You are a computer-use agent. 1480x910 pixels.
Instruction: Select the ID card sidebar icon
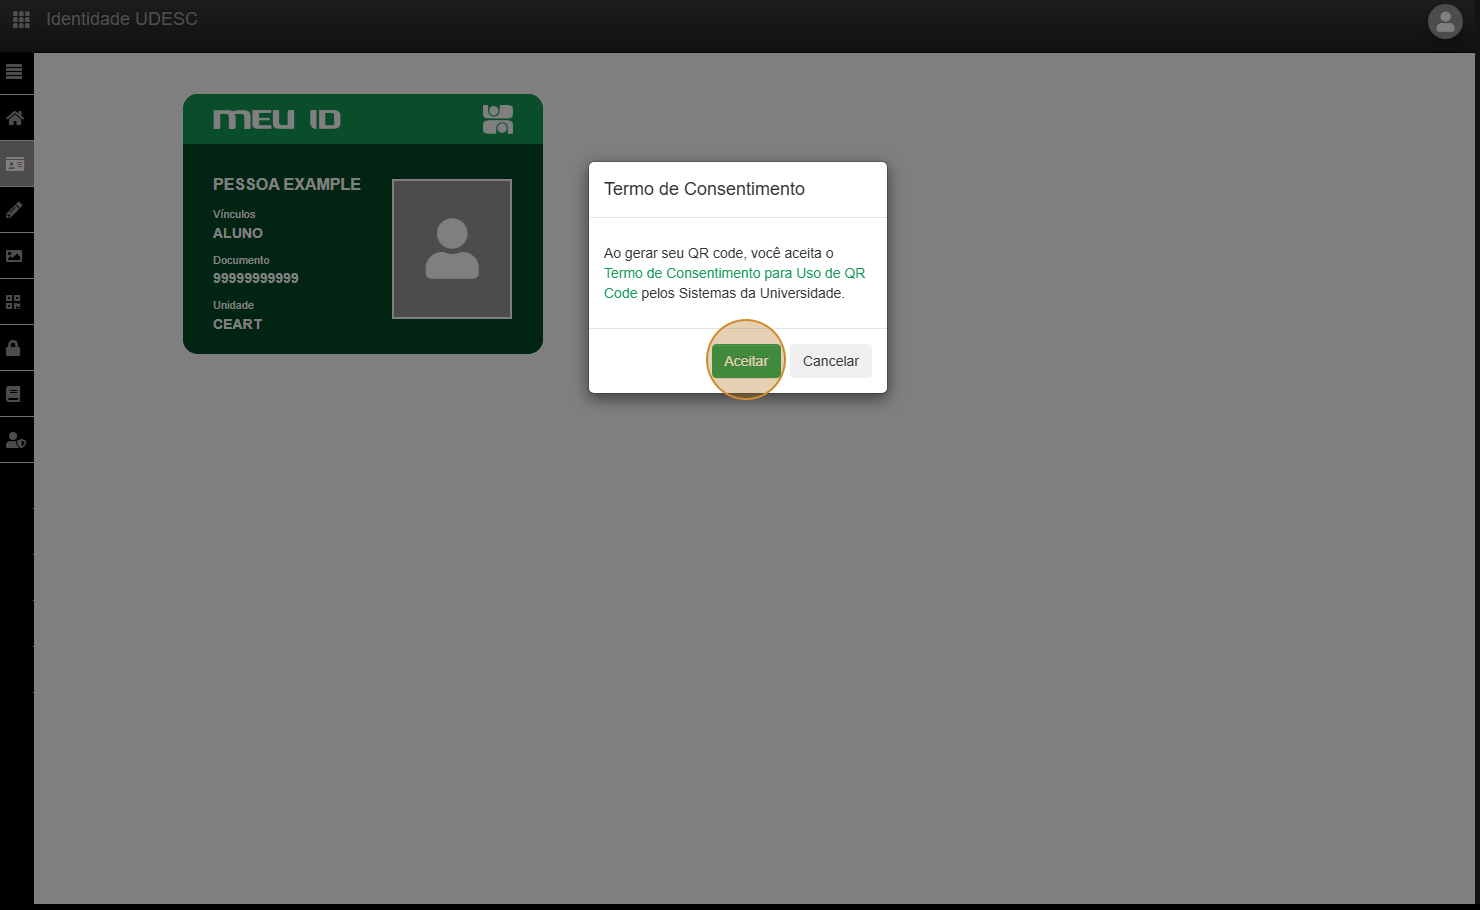[x=15, y=164]
